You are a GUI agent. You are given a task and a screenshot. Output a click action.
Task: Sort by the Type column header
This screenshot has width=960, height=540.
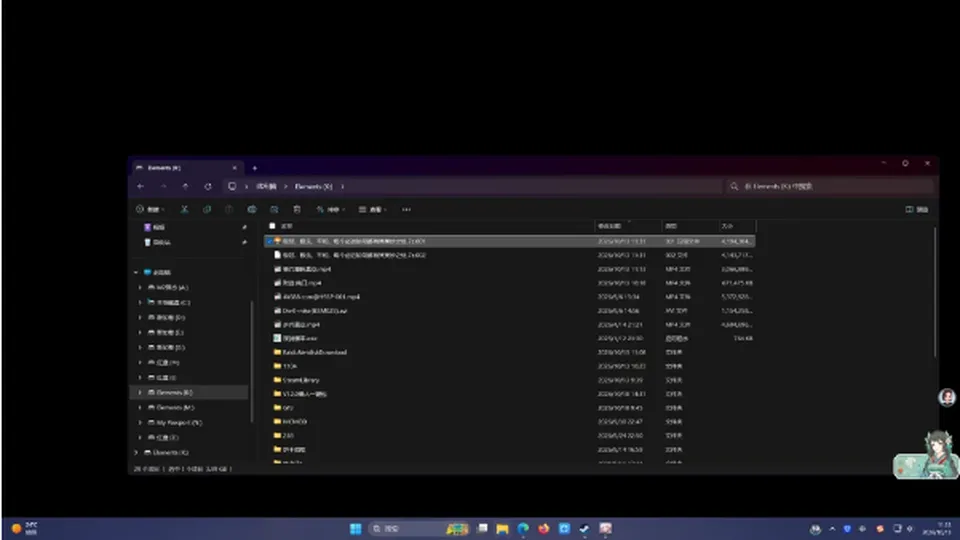[690, 226]
